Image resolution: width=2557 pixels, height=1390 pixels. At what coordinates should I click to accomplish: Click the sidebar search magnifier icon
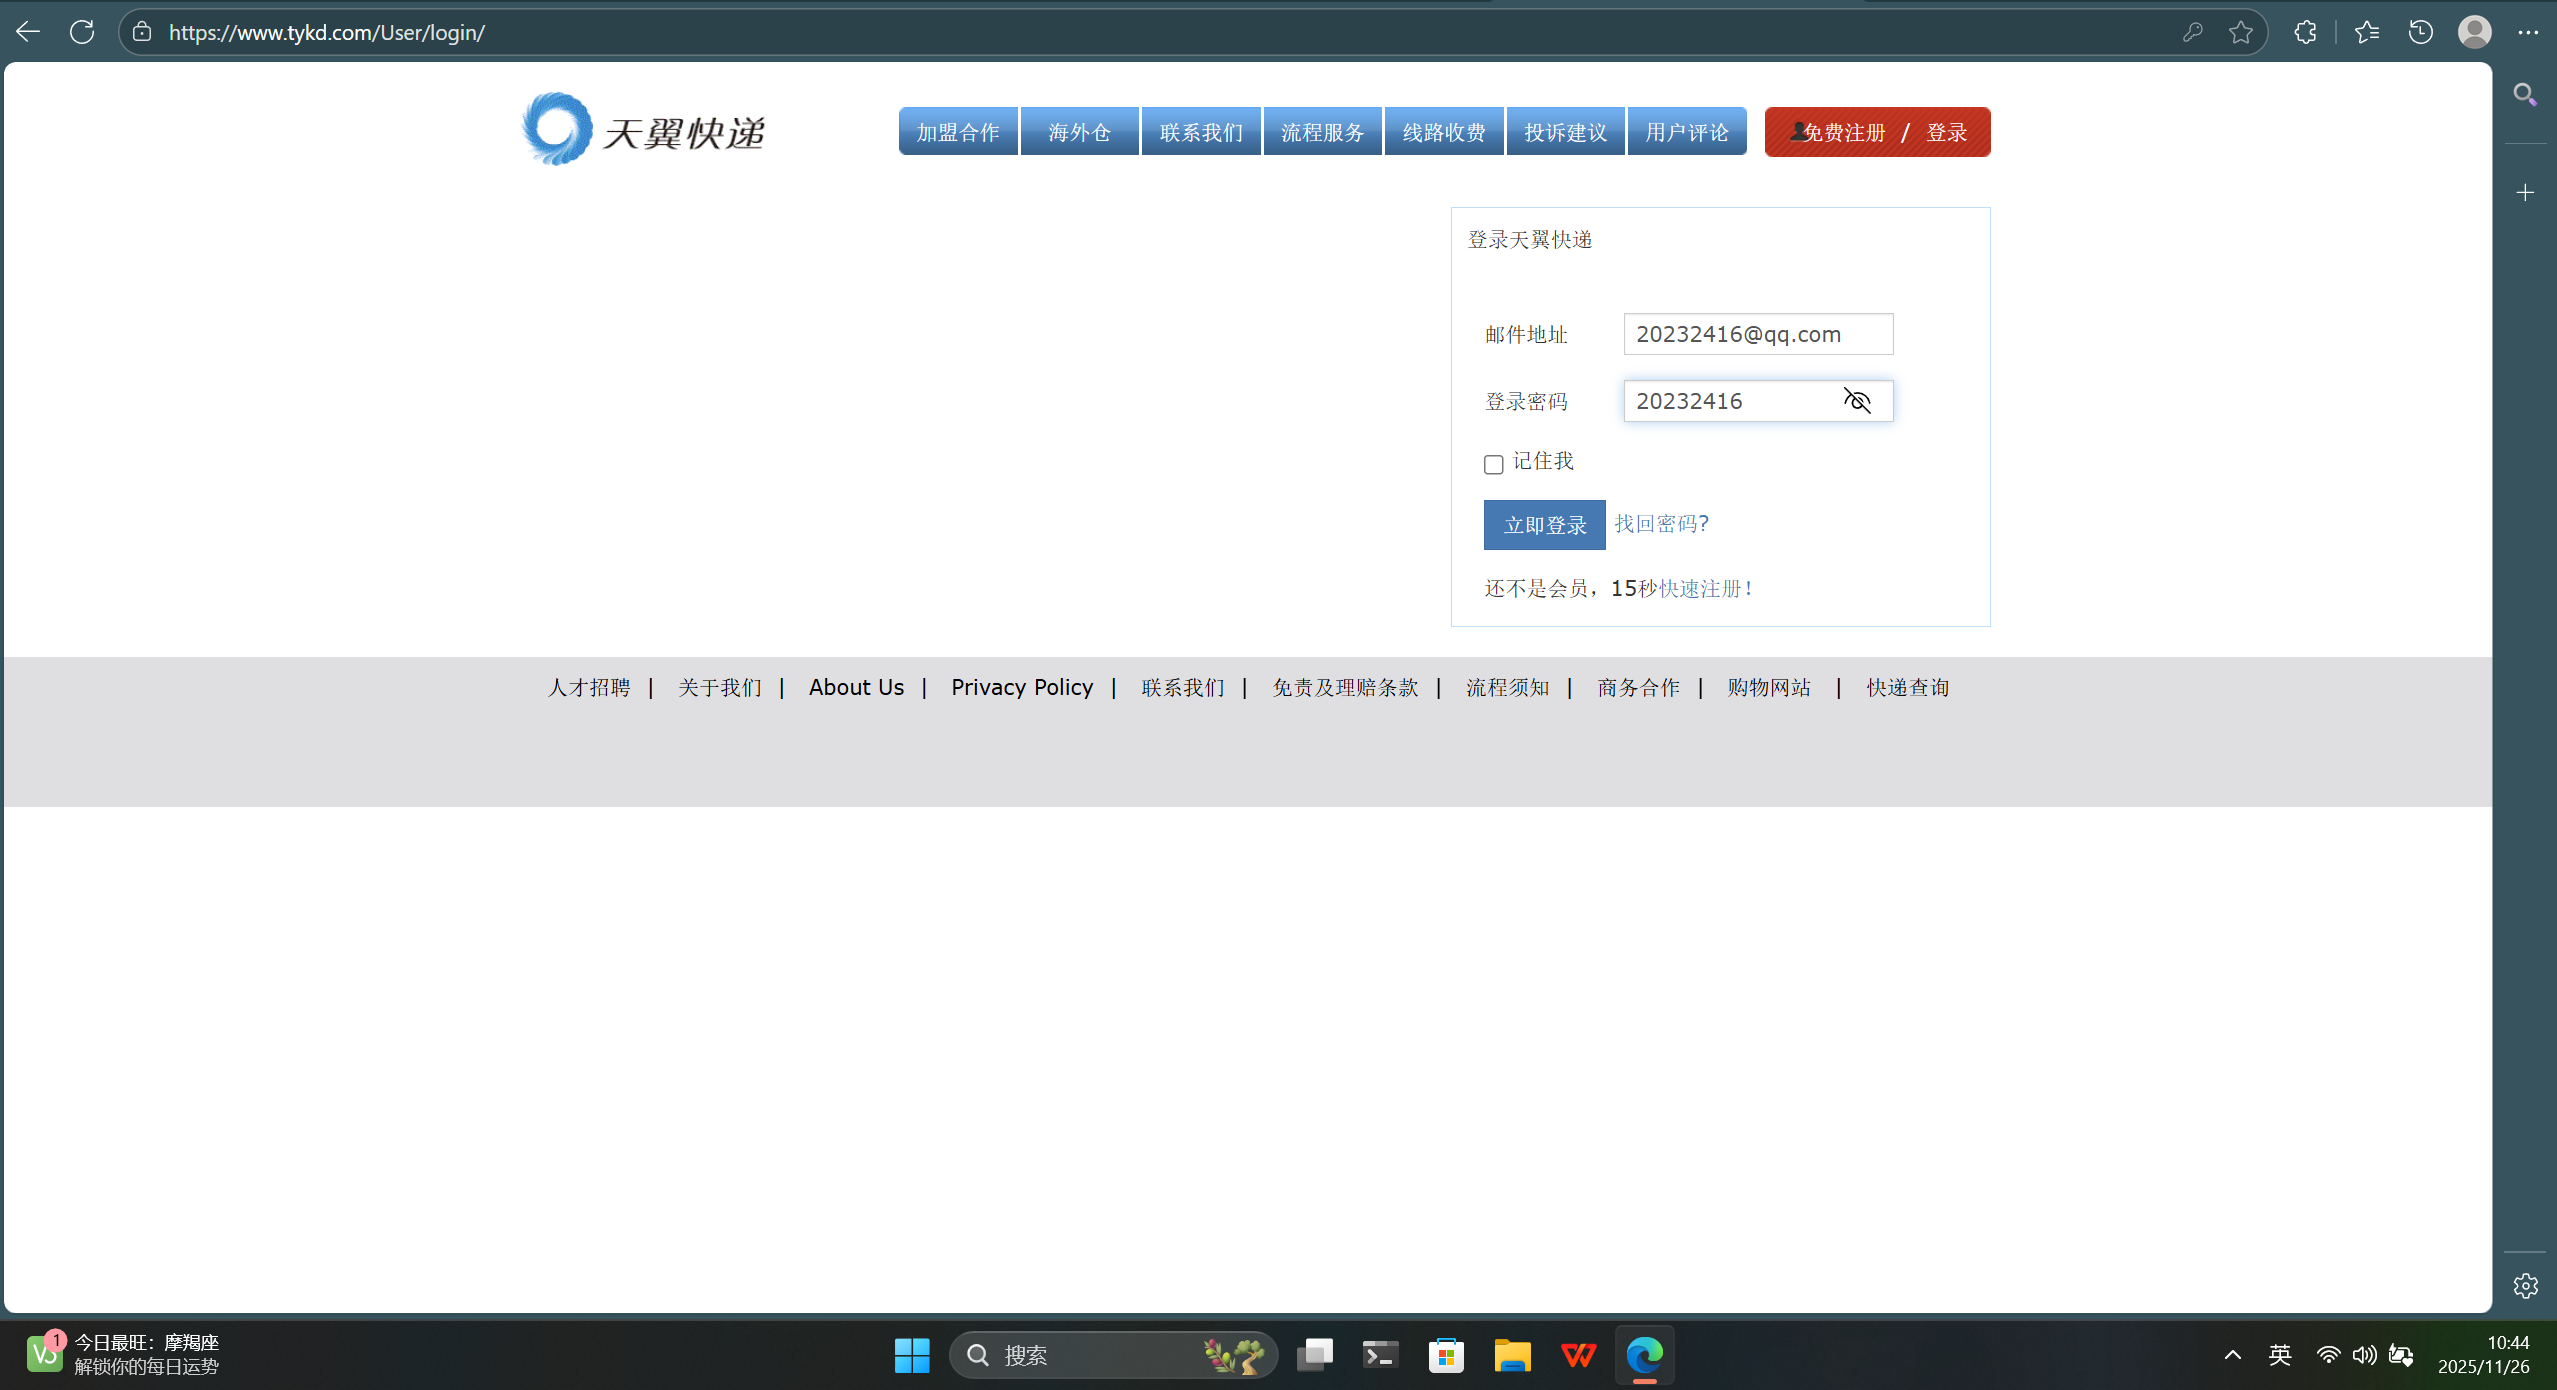(2525, 95)
